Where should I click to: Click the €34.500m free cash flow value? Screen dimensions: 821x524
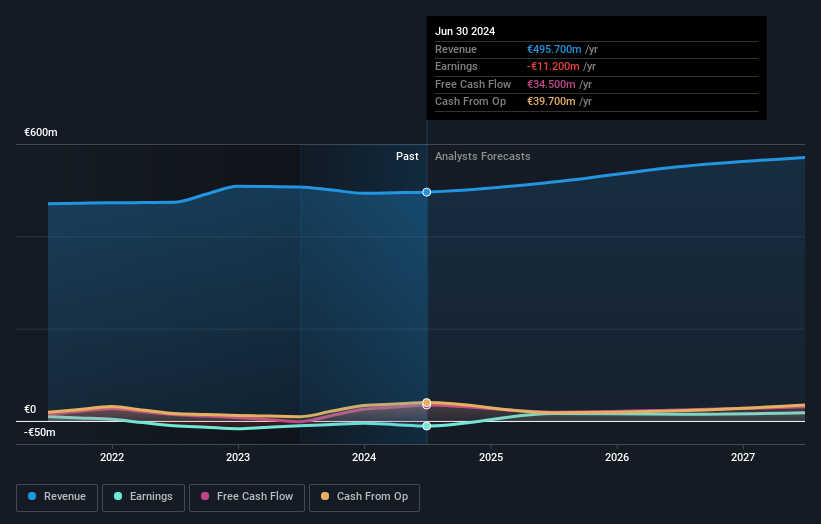[x=551, y=84]
